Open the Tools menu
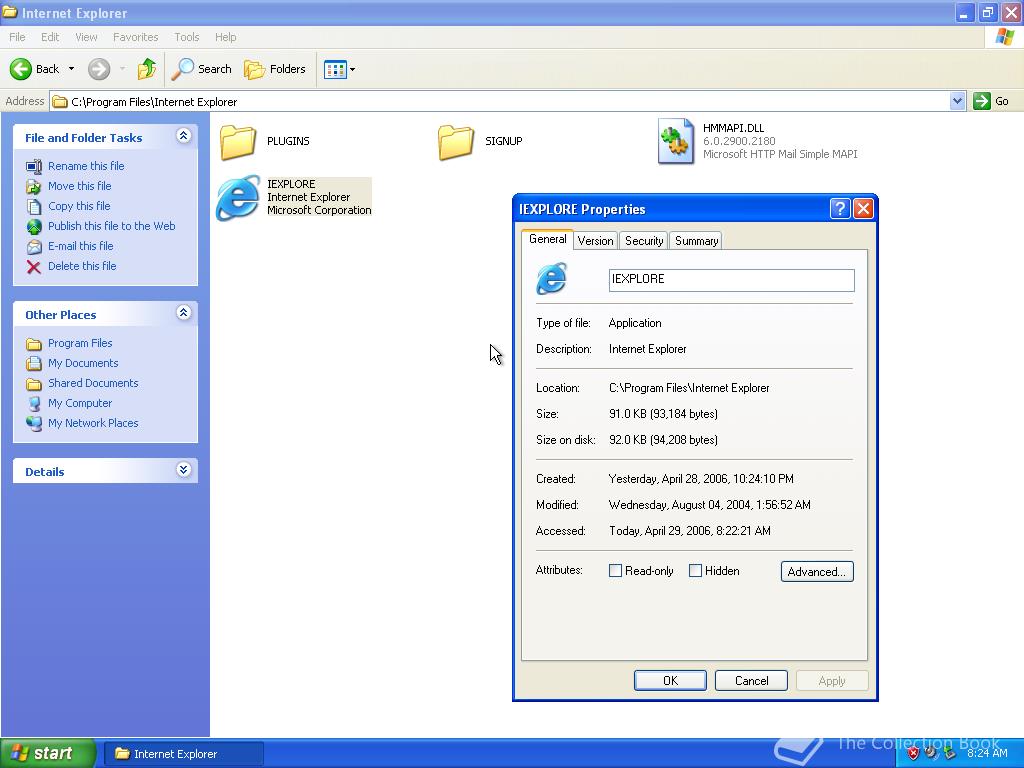1024x768 pixels. [186, 37]
